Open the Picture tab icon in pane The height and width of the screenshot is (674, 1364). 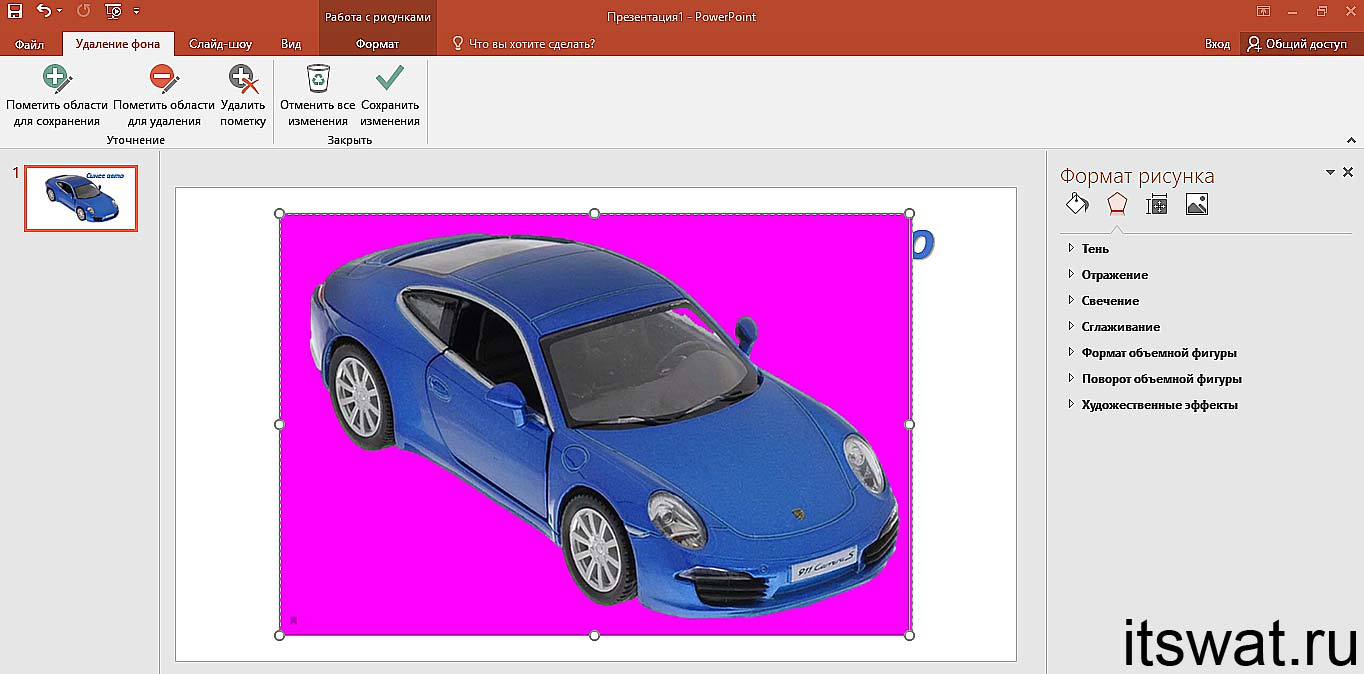point(1196,204)
